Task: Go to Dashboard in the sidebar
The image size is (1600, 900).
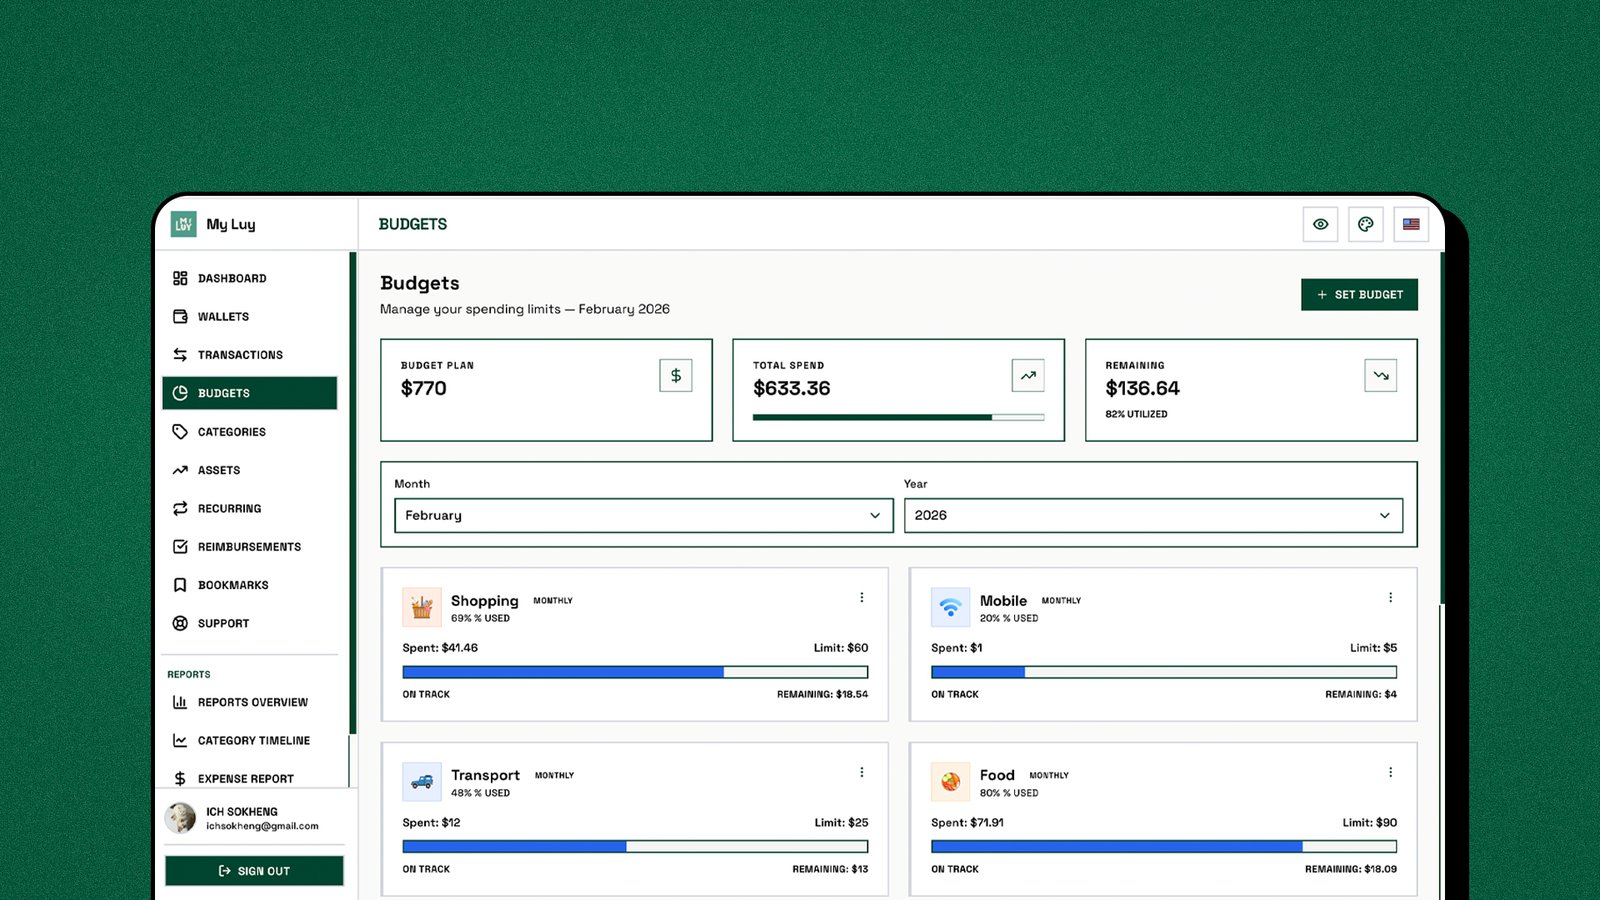Action: point(232,278)
